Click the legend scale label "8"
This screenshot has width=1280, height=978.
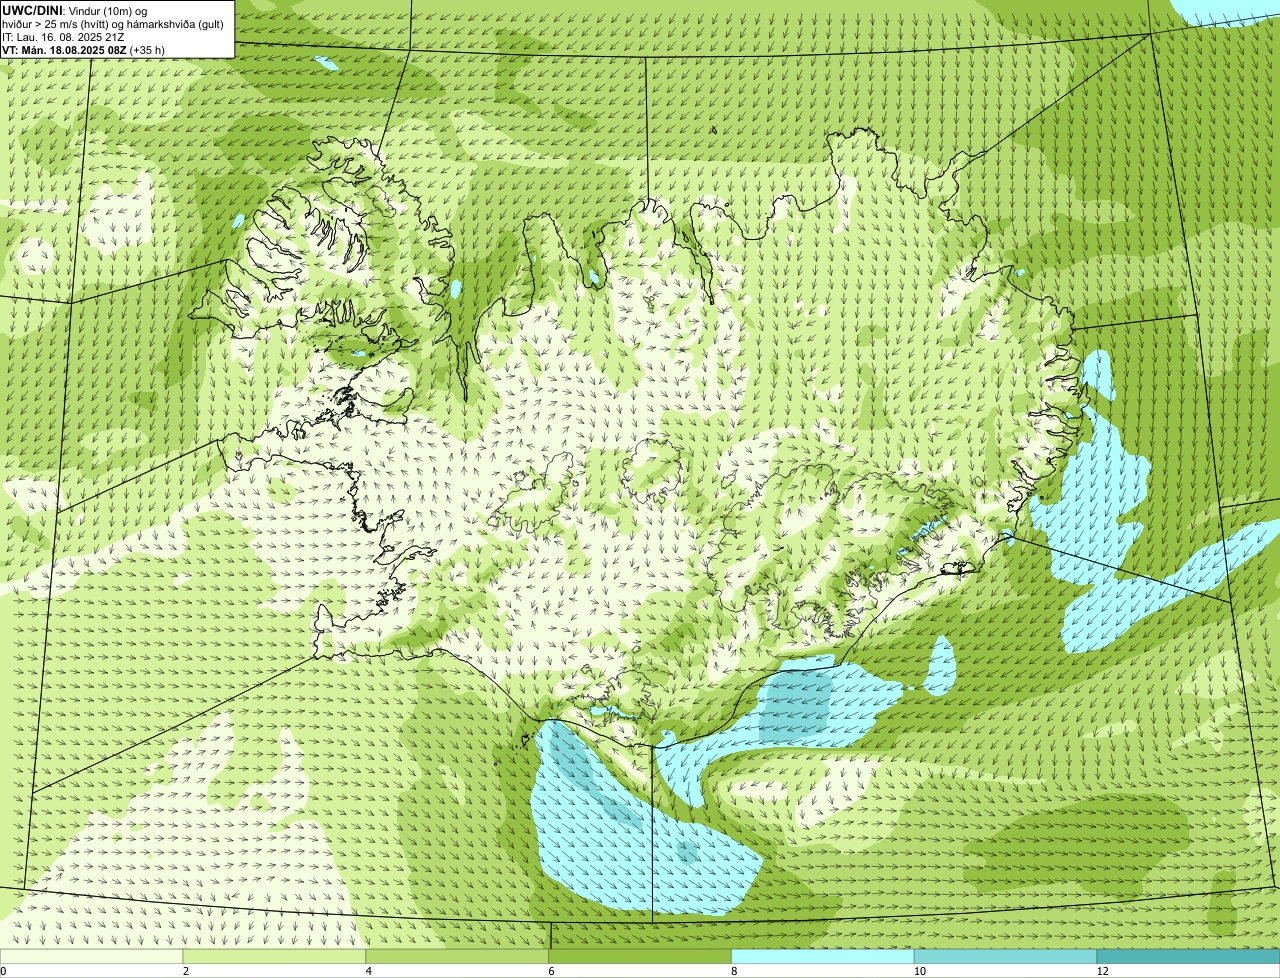tap(734, 971)
